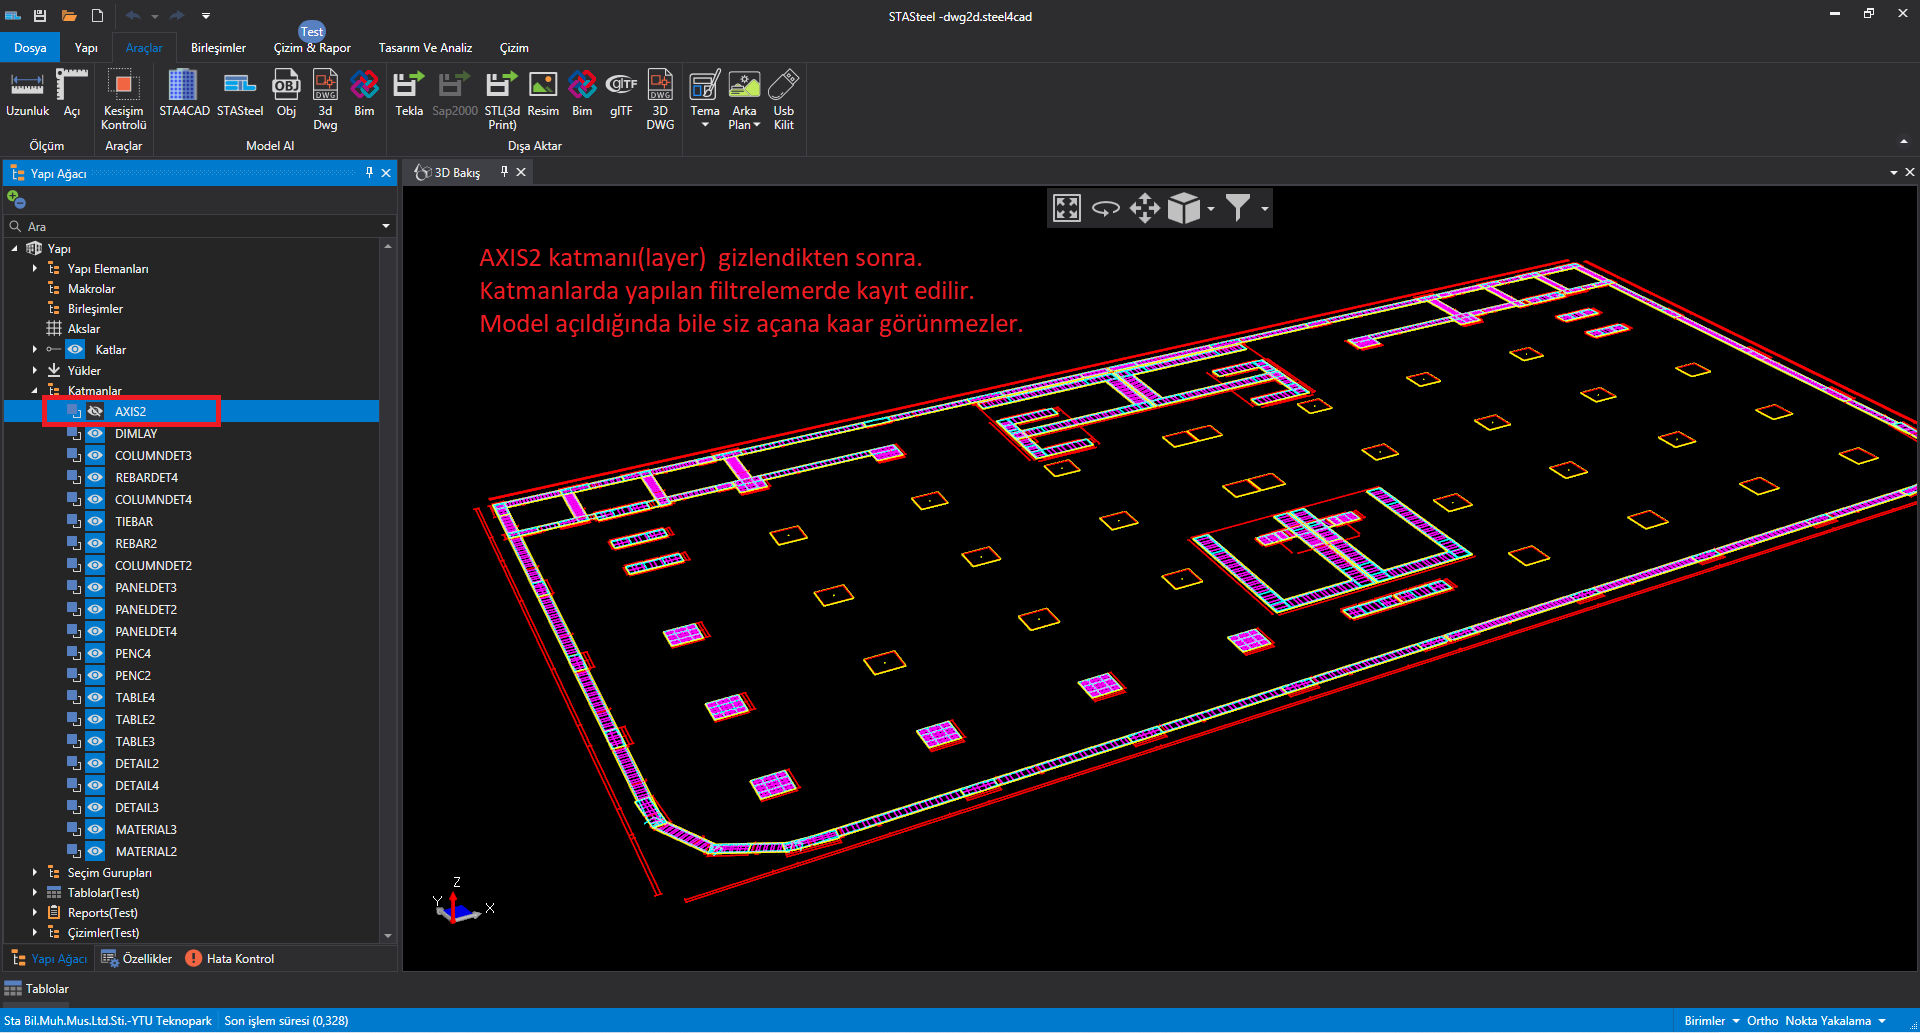
Task: Hide the DIMLAY layer
Action: [x=95, y=434]
